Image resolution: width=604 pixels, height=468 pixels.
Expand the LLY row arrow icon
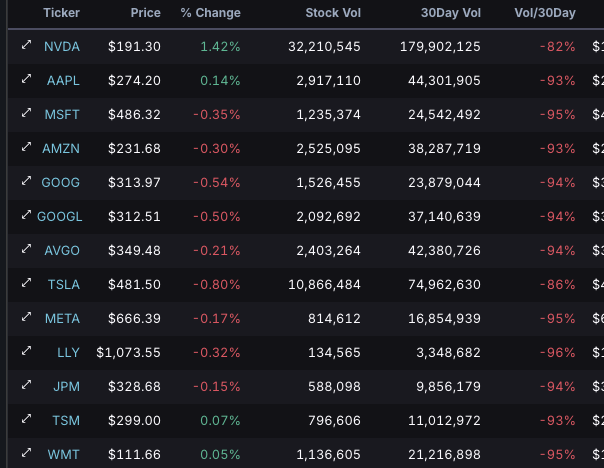pyautogui.click(x=26, y=352)
